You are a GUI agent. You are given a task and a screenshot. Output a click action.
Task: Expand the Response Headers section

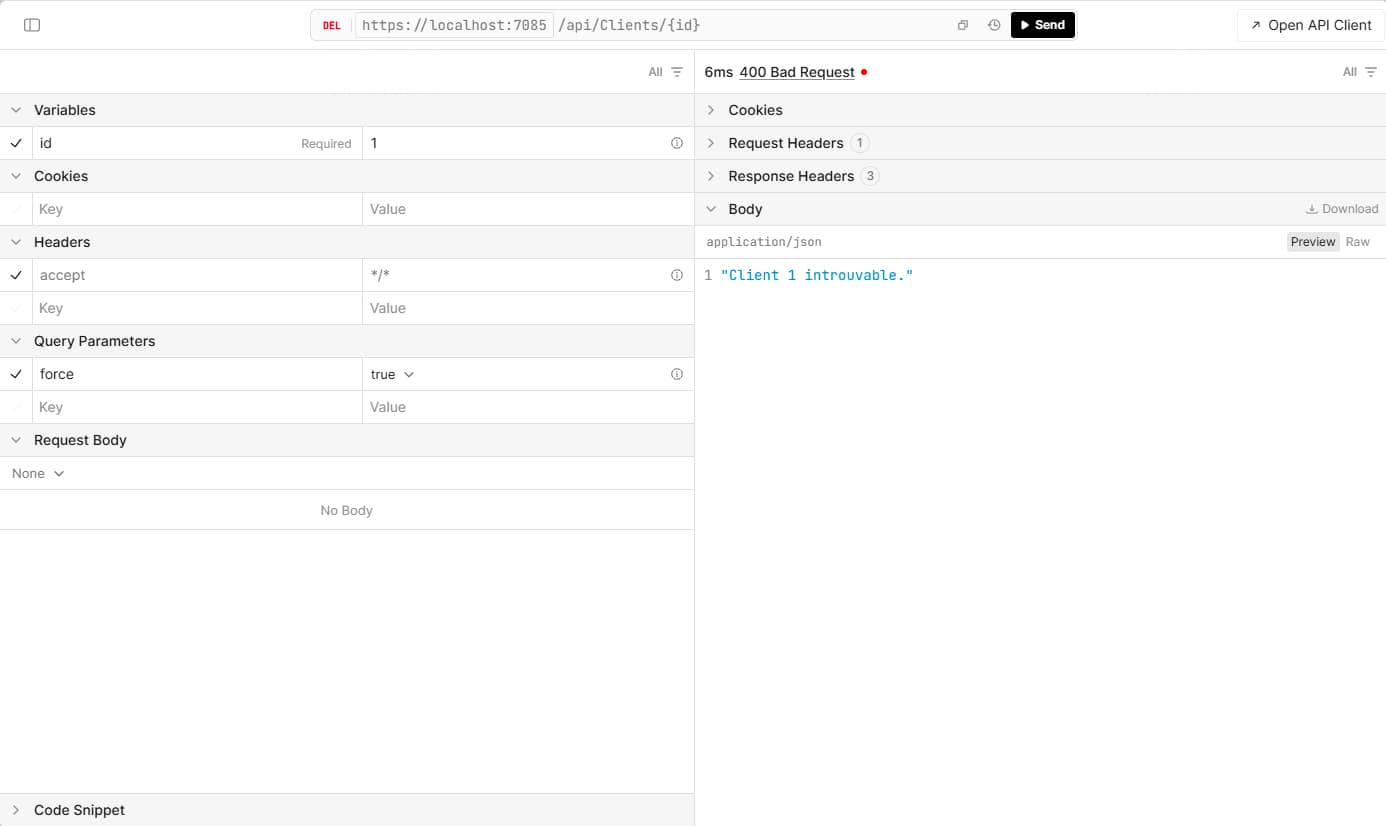[x=711, y=176]
